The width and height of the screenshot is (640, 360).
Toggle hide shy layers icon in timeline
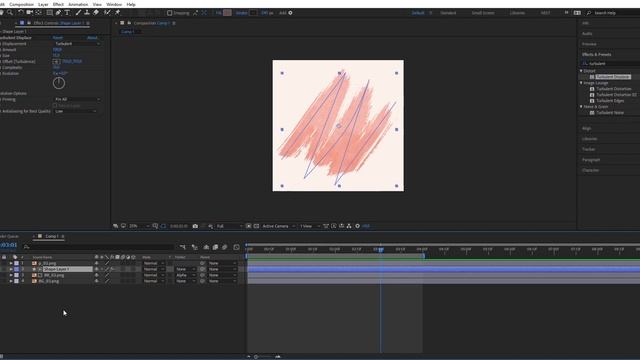tap(206, 247)
